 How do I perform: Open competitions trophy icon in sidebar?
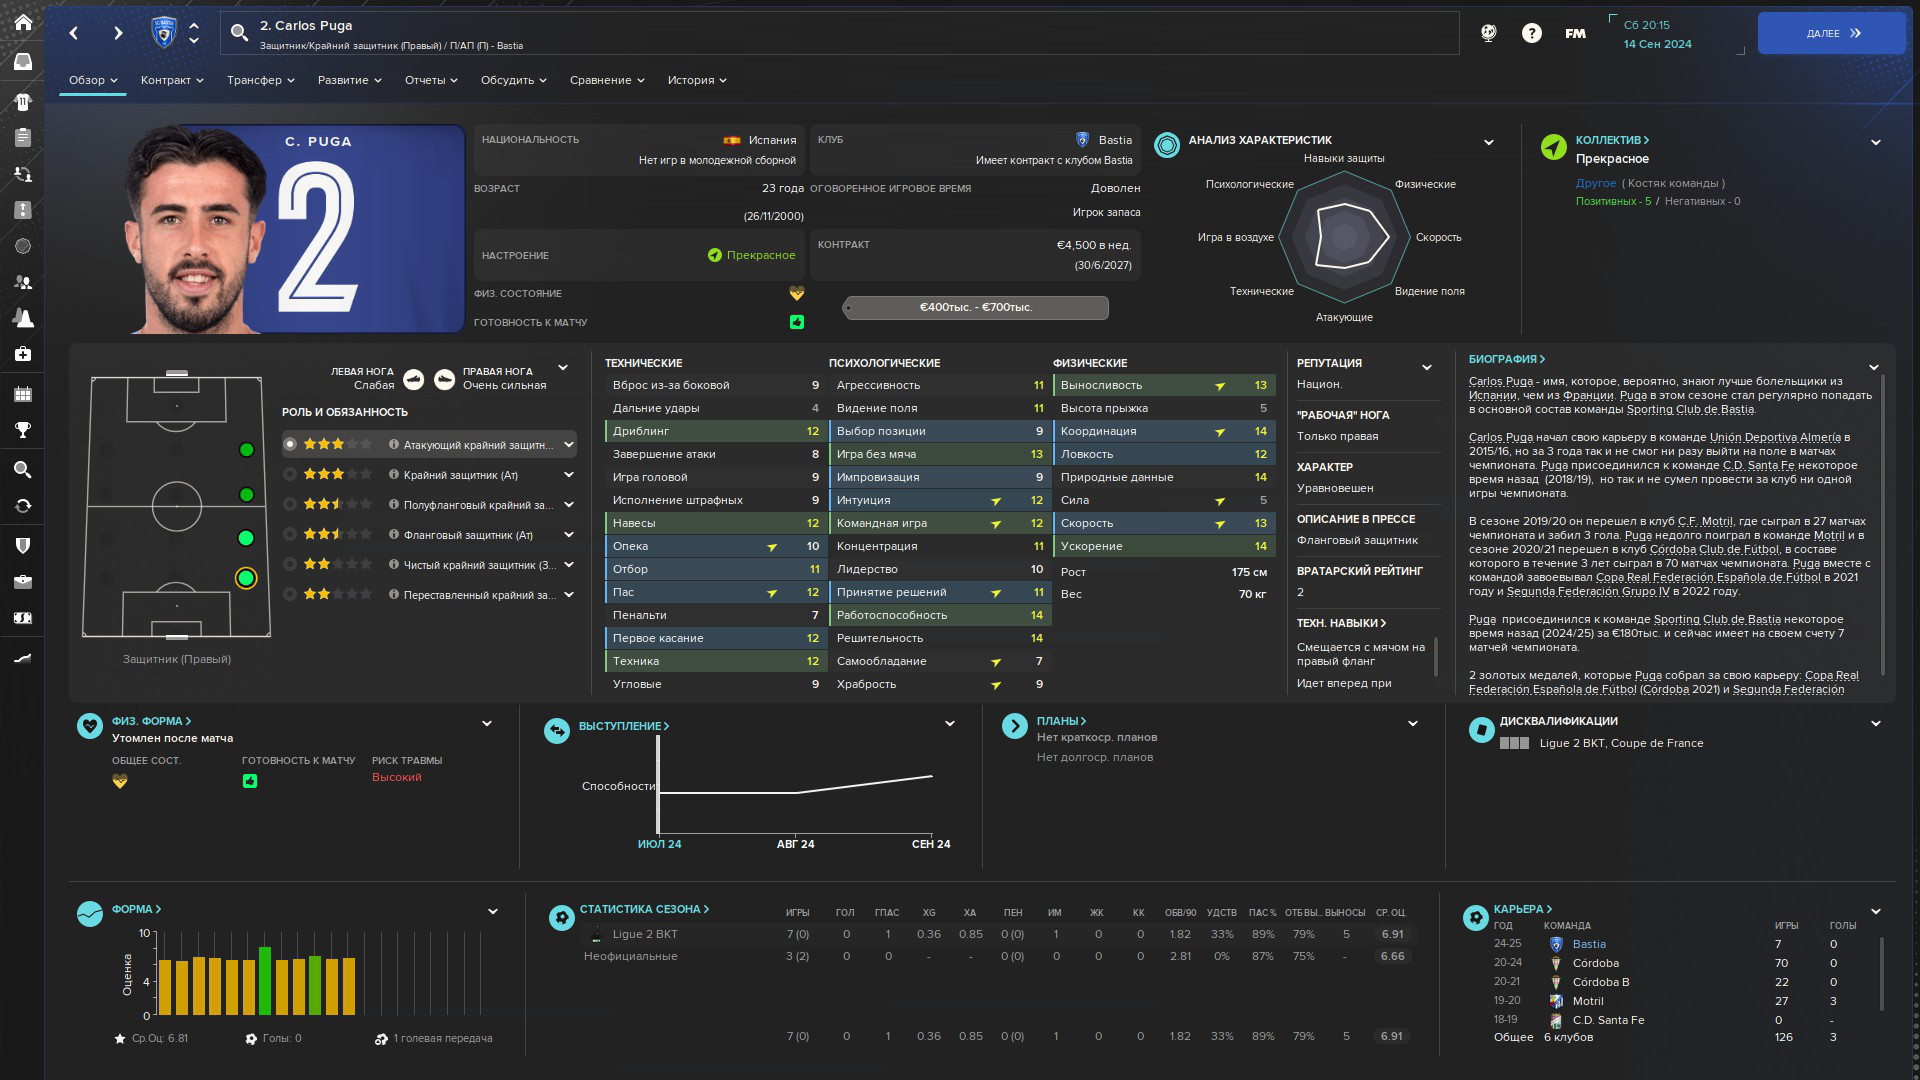coord(23,431)
